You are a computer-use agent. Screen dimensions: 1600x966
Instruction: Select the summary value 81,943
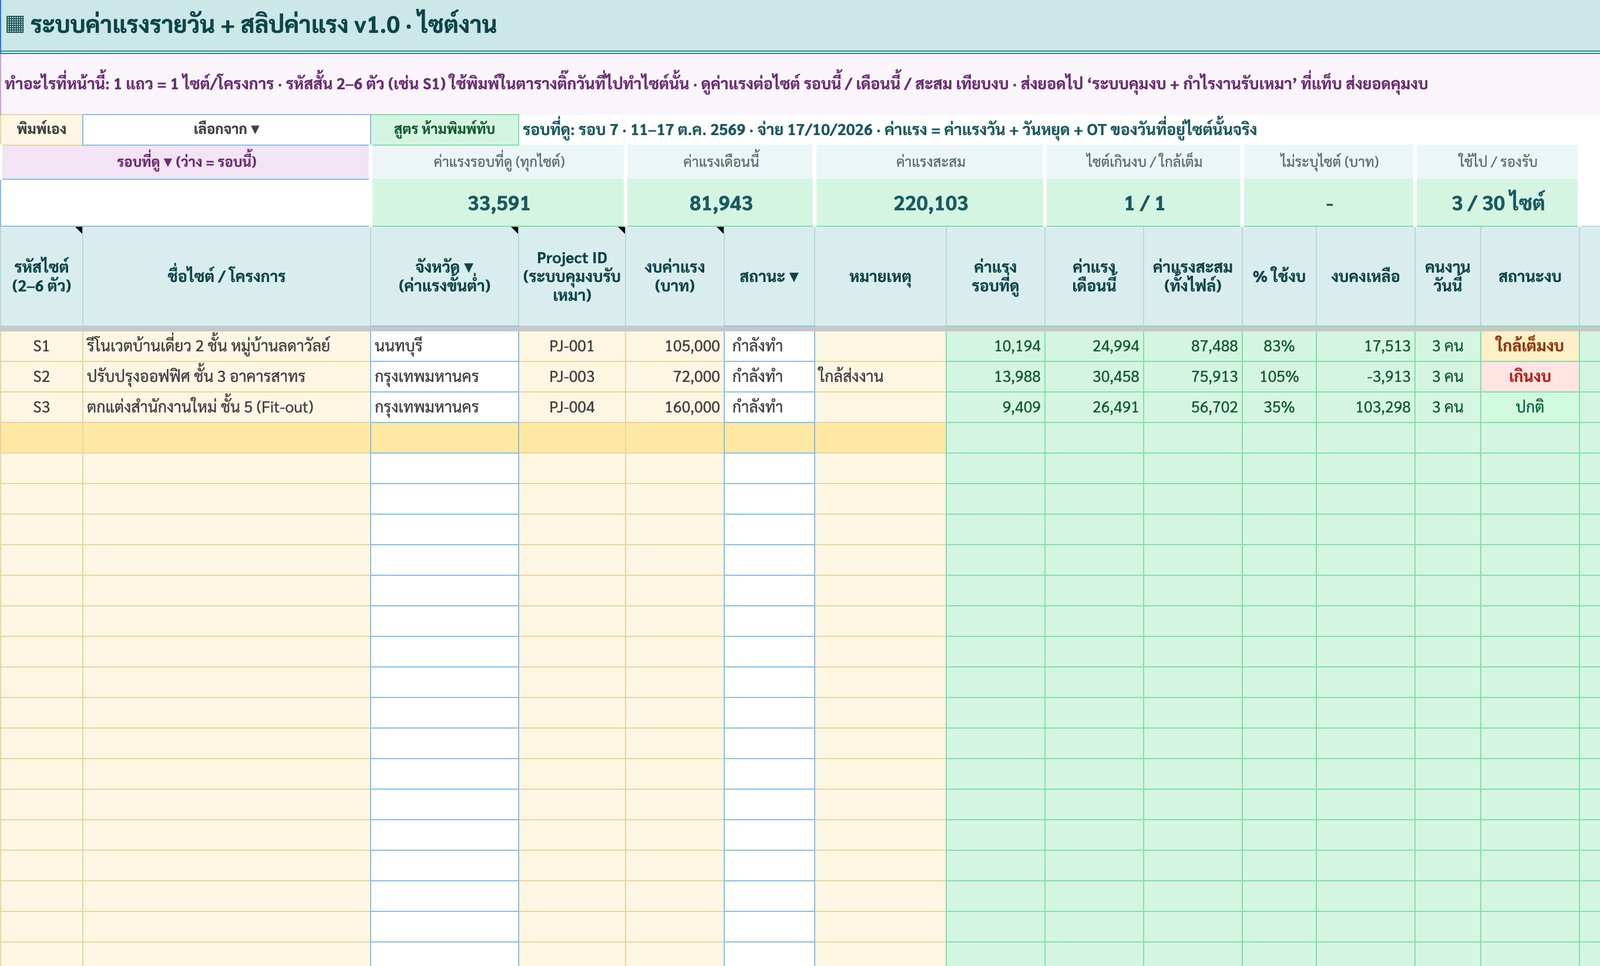(x=721, y=203)
